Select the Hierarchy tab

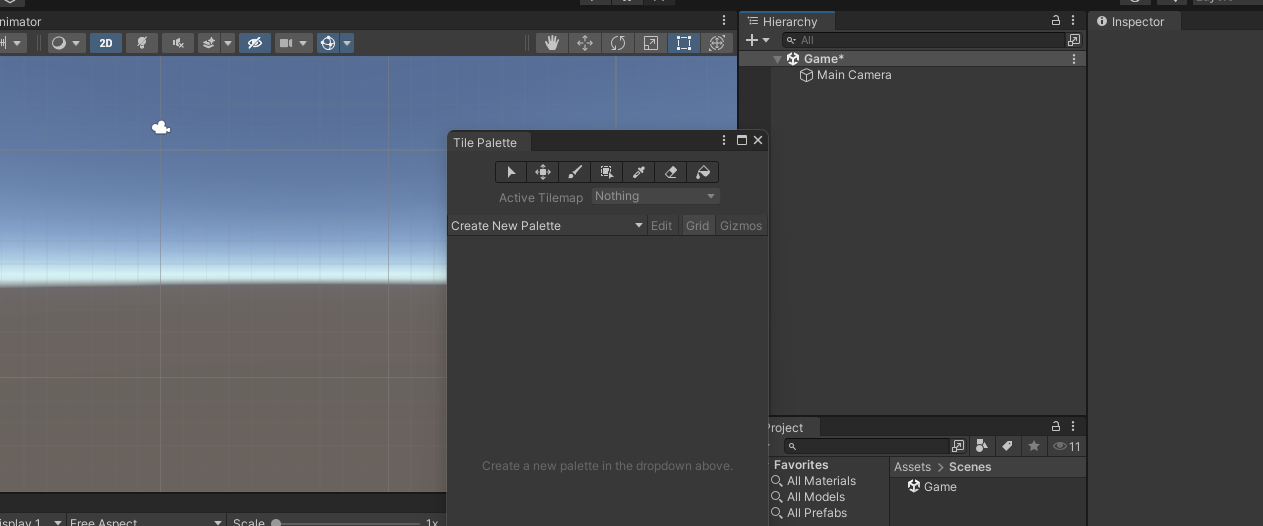point(788,21)
